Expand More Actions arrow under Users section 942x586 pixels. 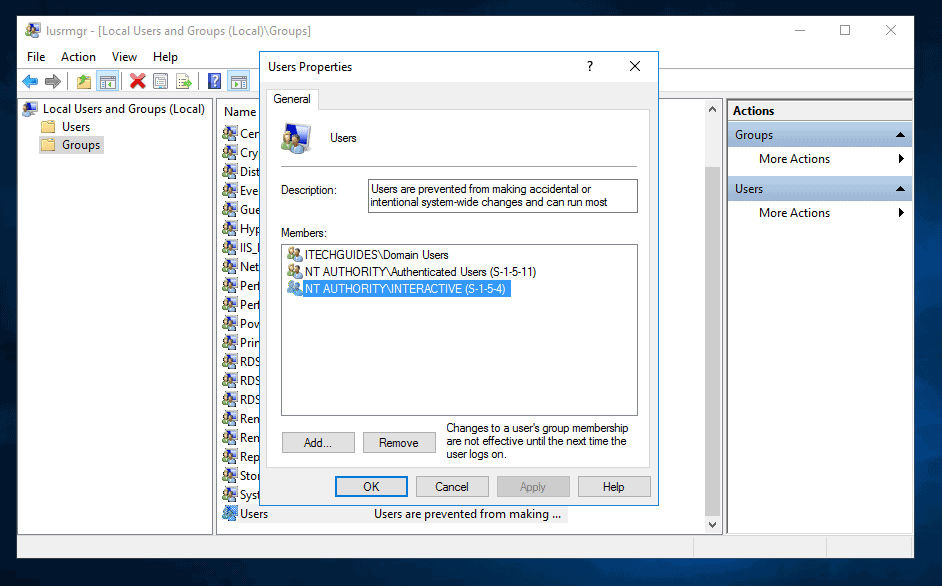901,212
